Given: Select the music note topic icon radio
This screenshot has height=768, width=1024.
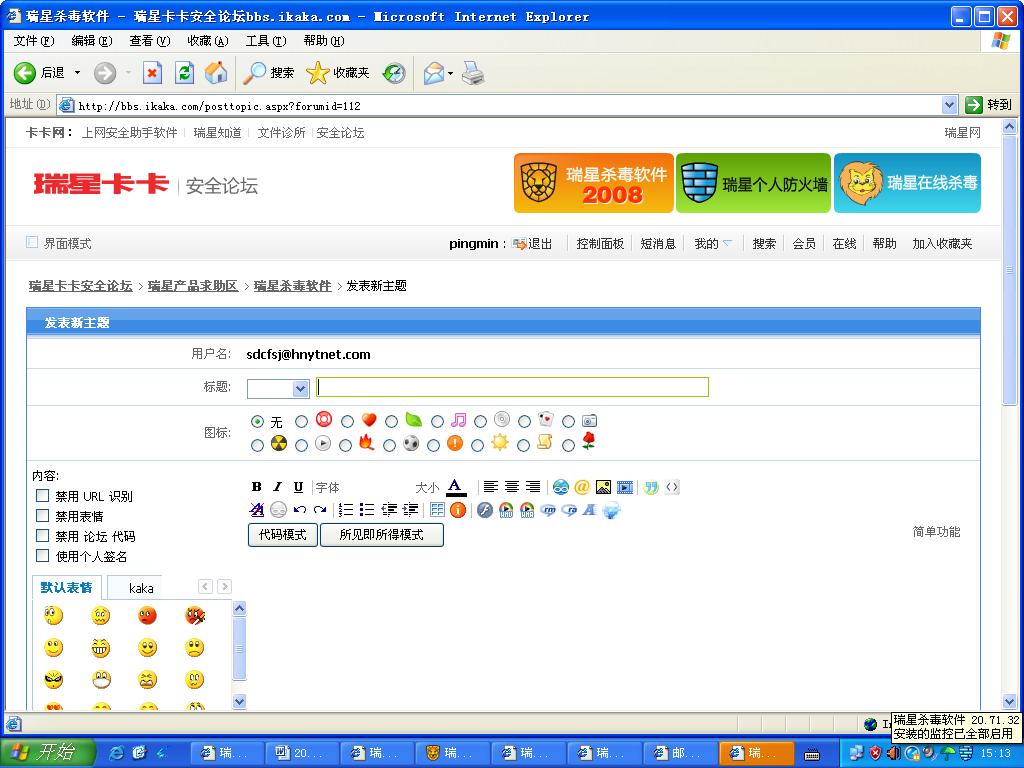Looking at the screenshot, I should click(x=438, y=422).
